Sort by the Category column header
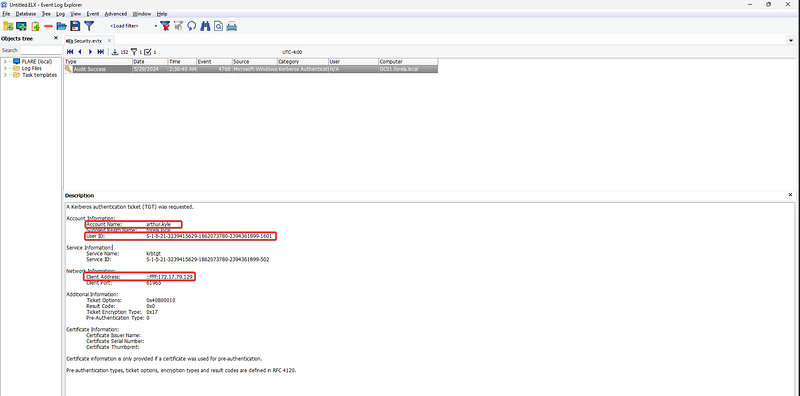The image size is (800, 396). click(303, 62)
